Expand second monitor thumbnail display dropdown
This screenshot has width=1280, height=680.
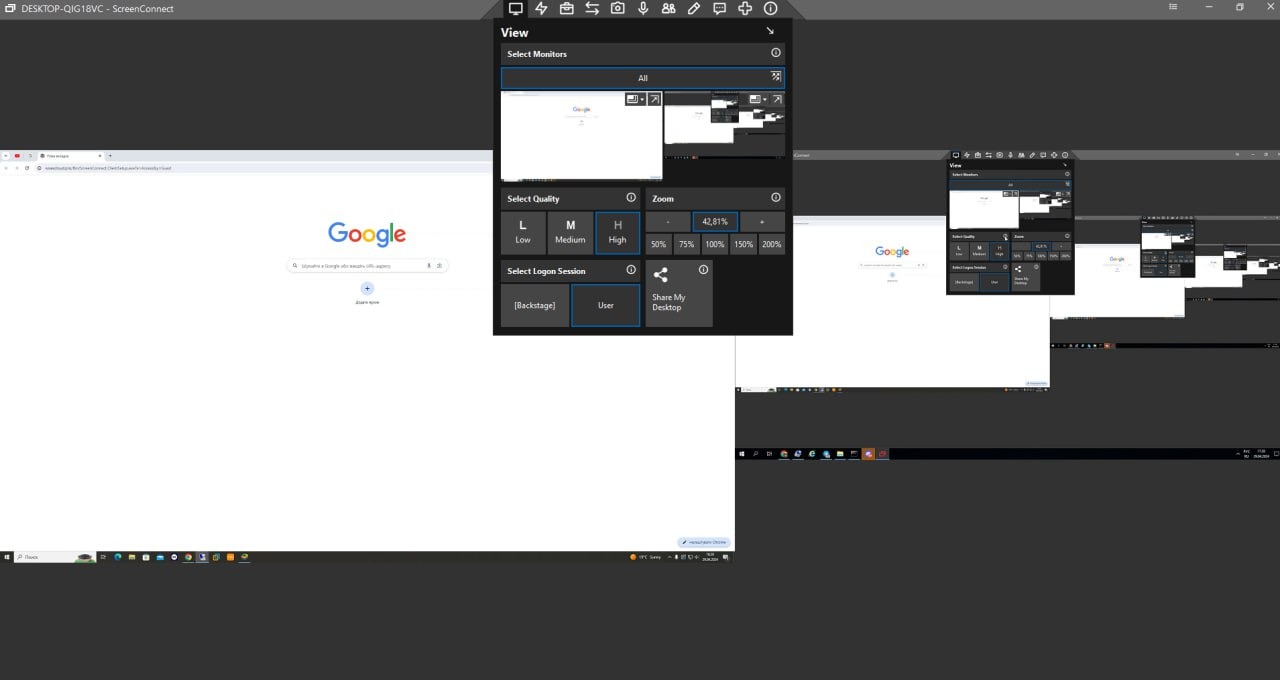(x=758, y=99)
